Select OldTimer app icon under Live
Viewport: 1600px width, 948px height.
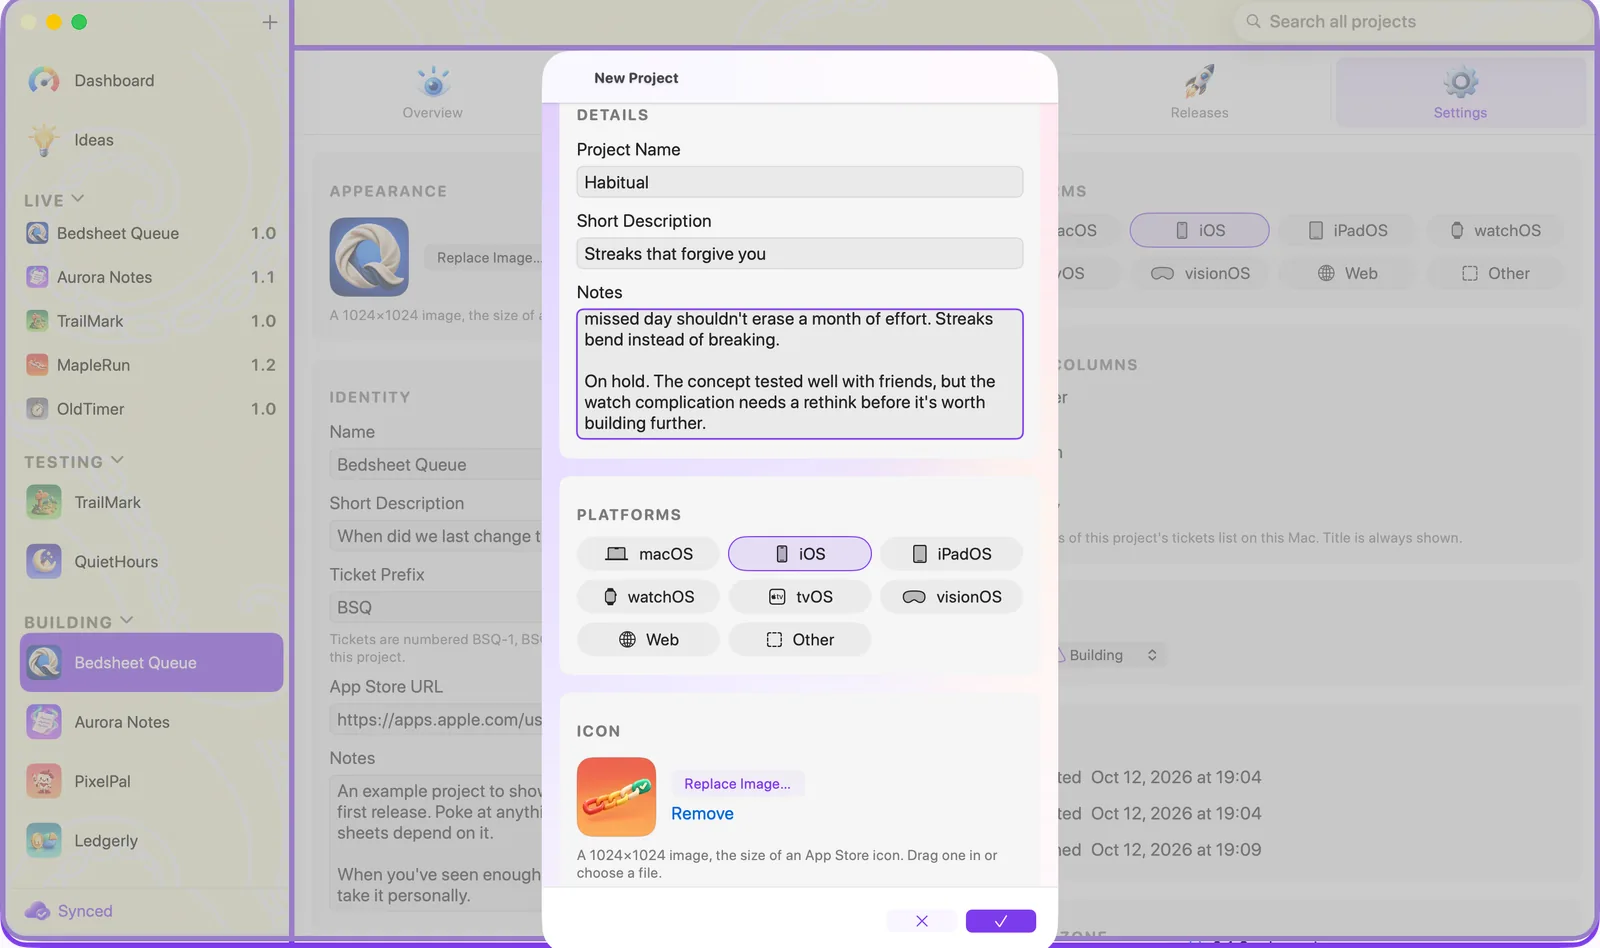click(37, 409)
